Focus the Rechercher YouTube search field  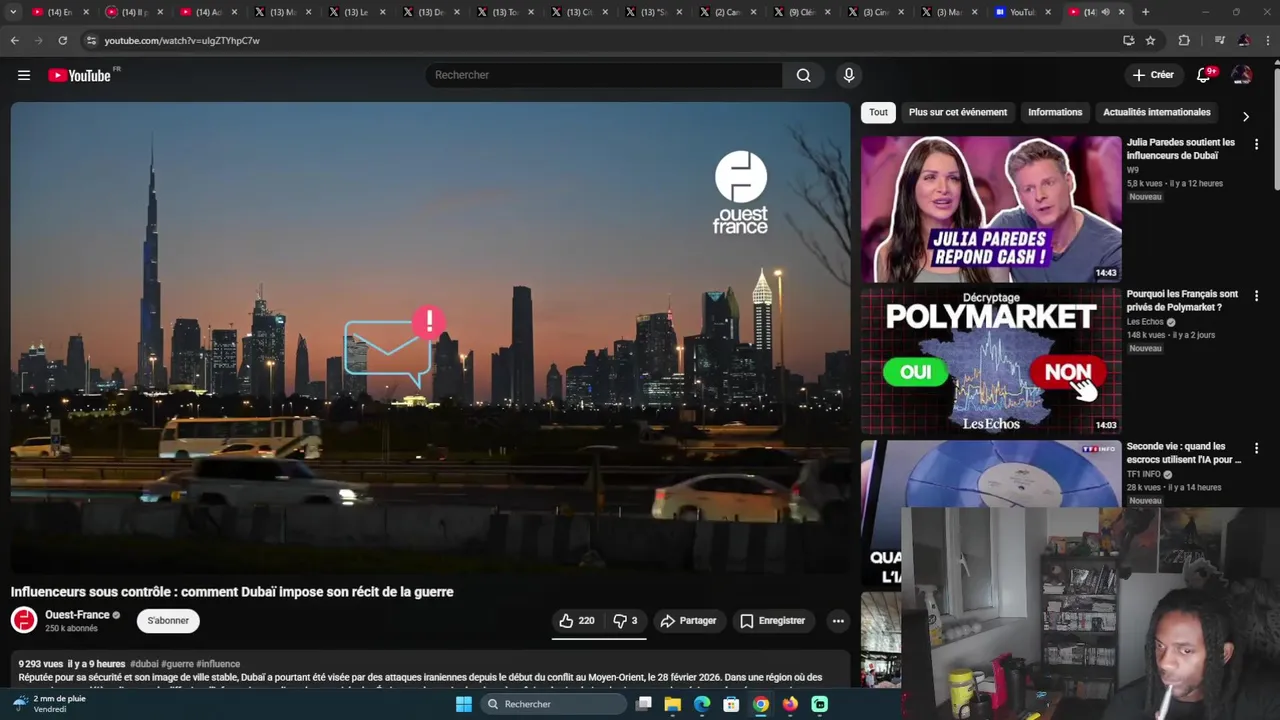point(605,75)
